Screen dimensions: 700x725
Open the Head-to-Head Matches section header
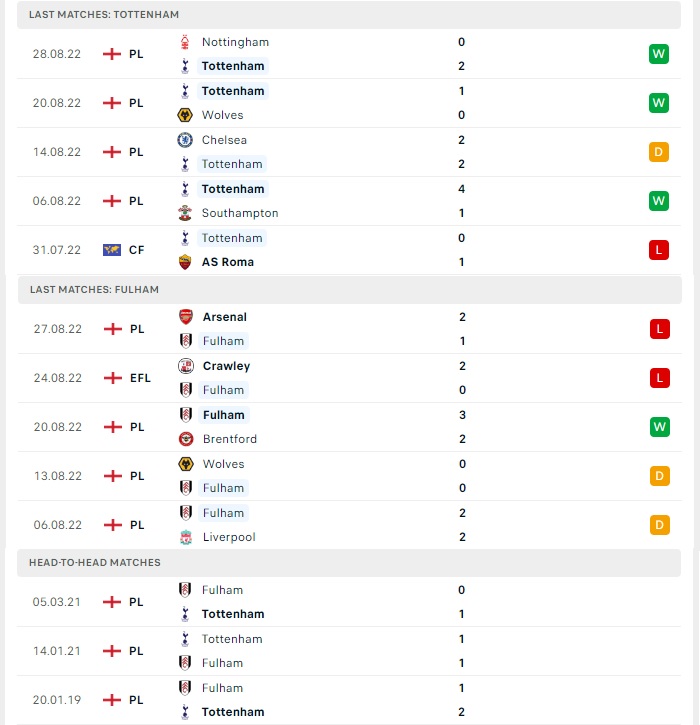coord(349,563)
